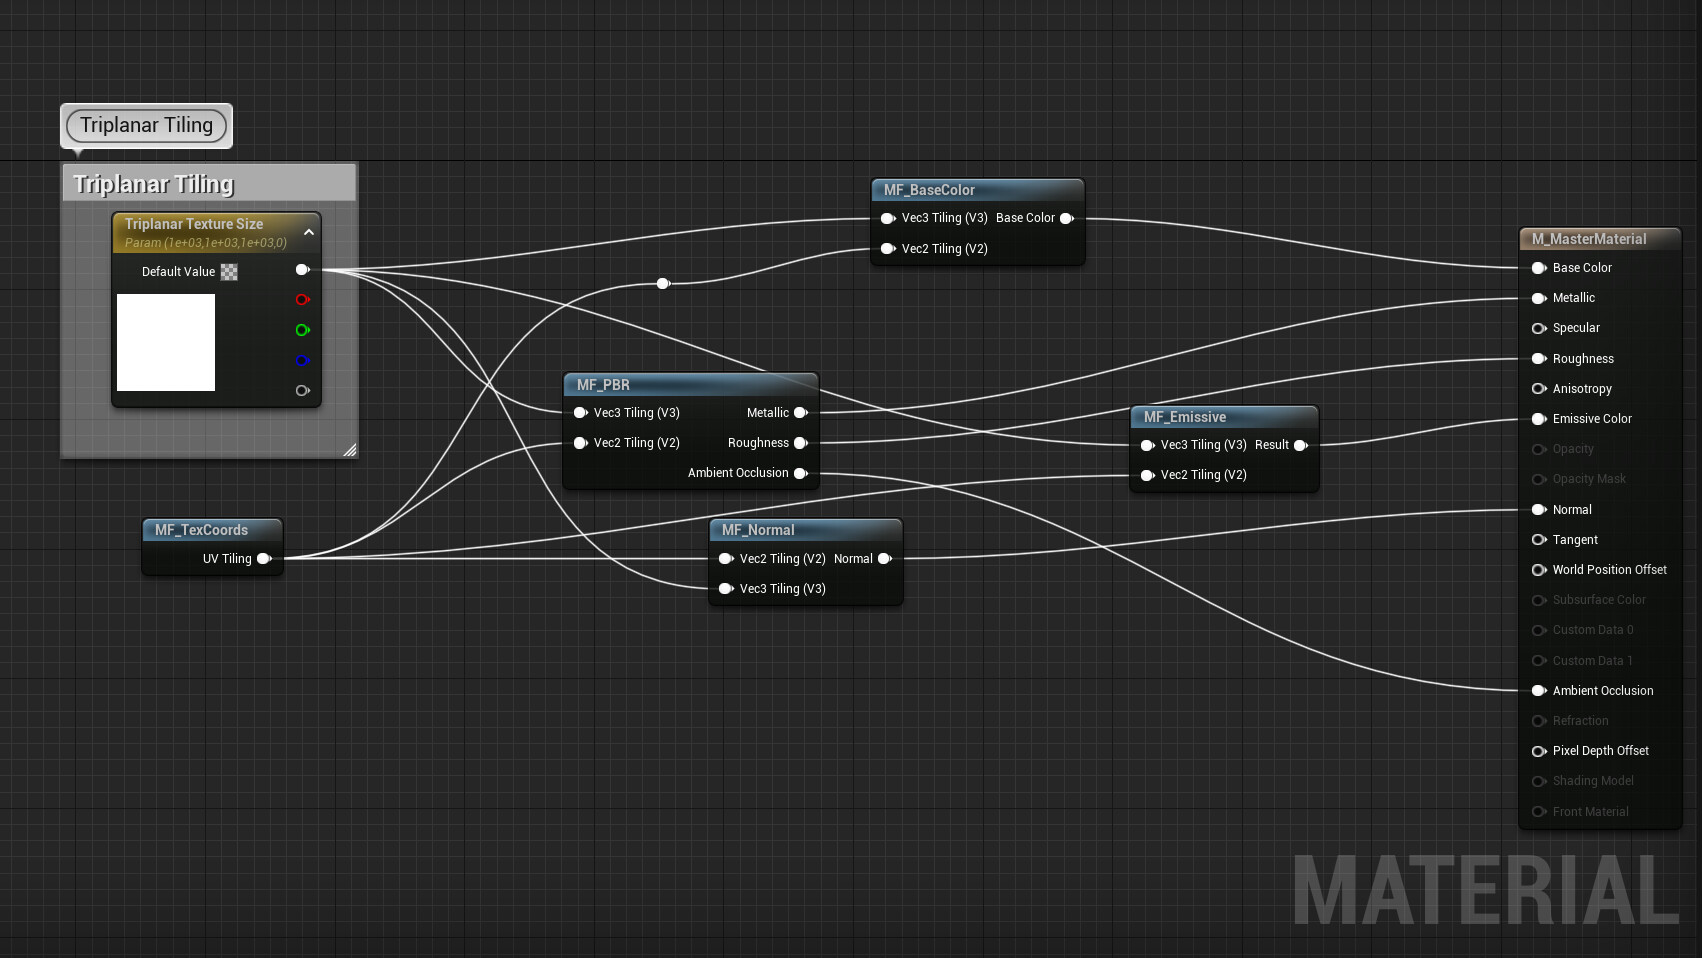Image resolution: width=1702 pixels, height=958 pixels.
Task: Click the Vec3 Tiling input pin on MF_Emissive
Action: pyautogui.click(x=1147, y=445)
